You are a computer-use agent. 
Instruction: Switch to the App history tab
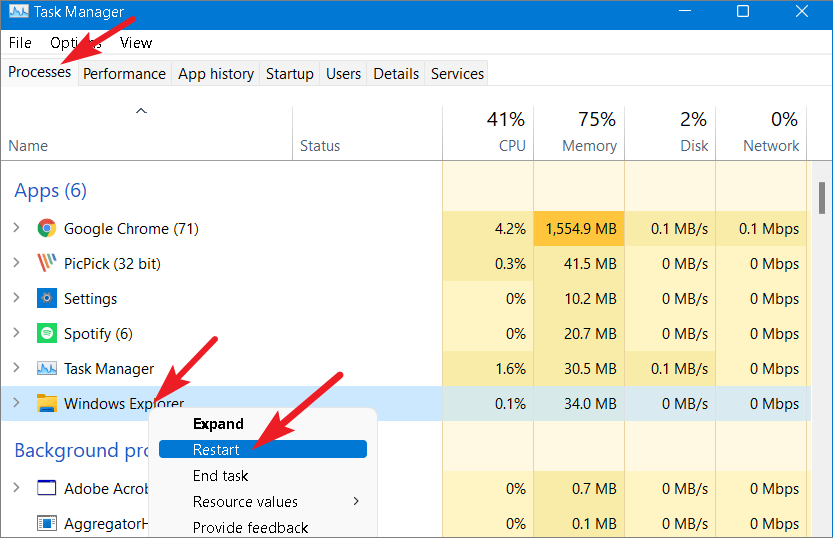point(216,74)
